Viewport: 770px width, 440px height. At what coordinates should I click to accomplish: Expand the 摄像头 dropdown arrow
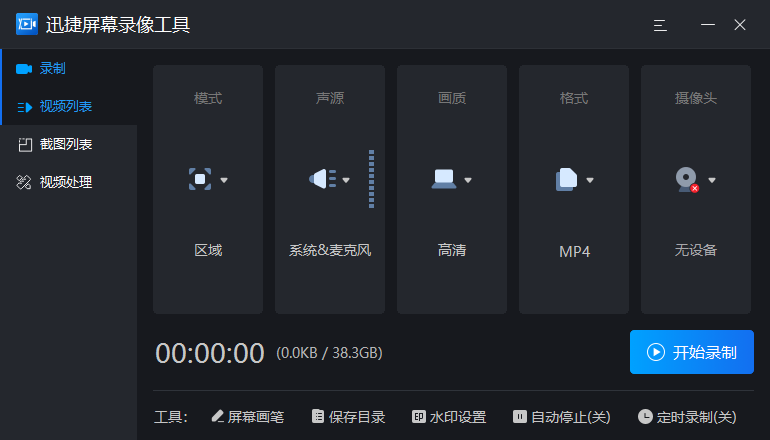[712, 180]
